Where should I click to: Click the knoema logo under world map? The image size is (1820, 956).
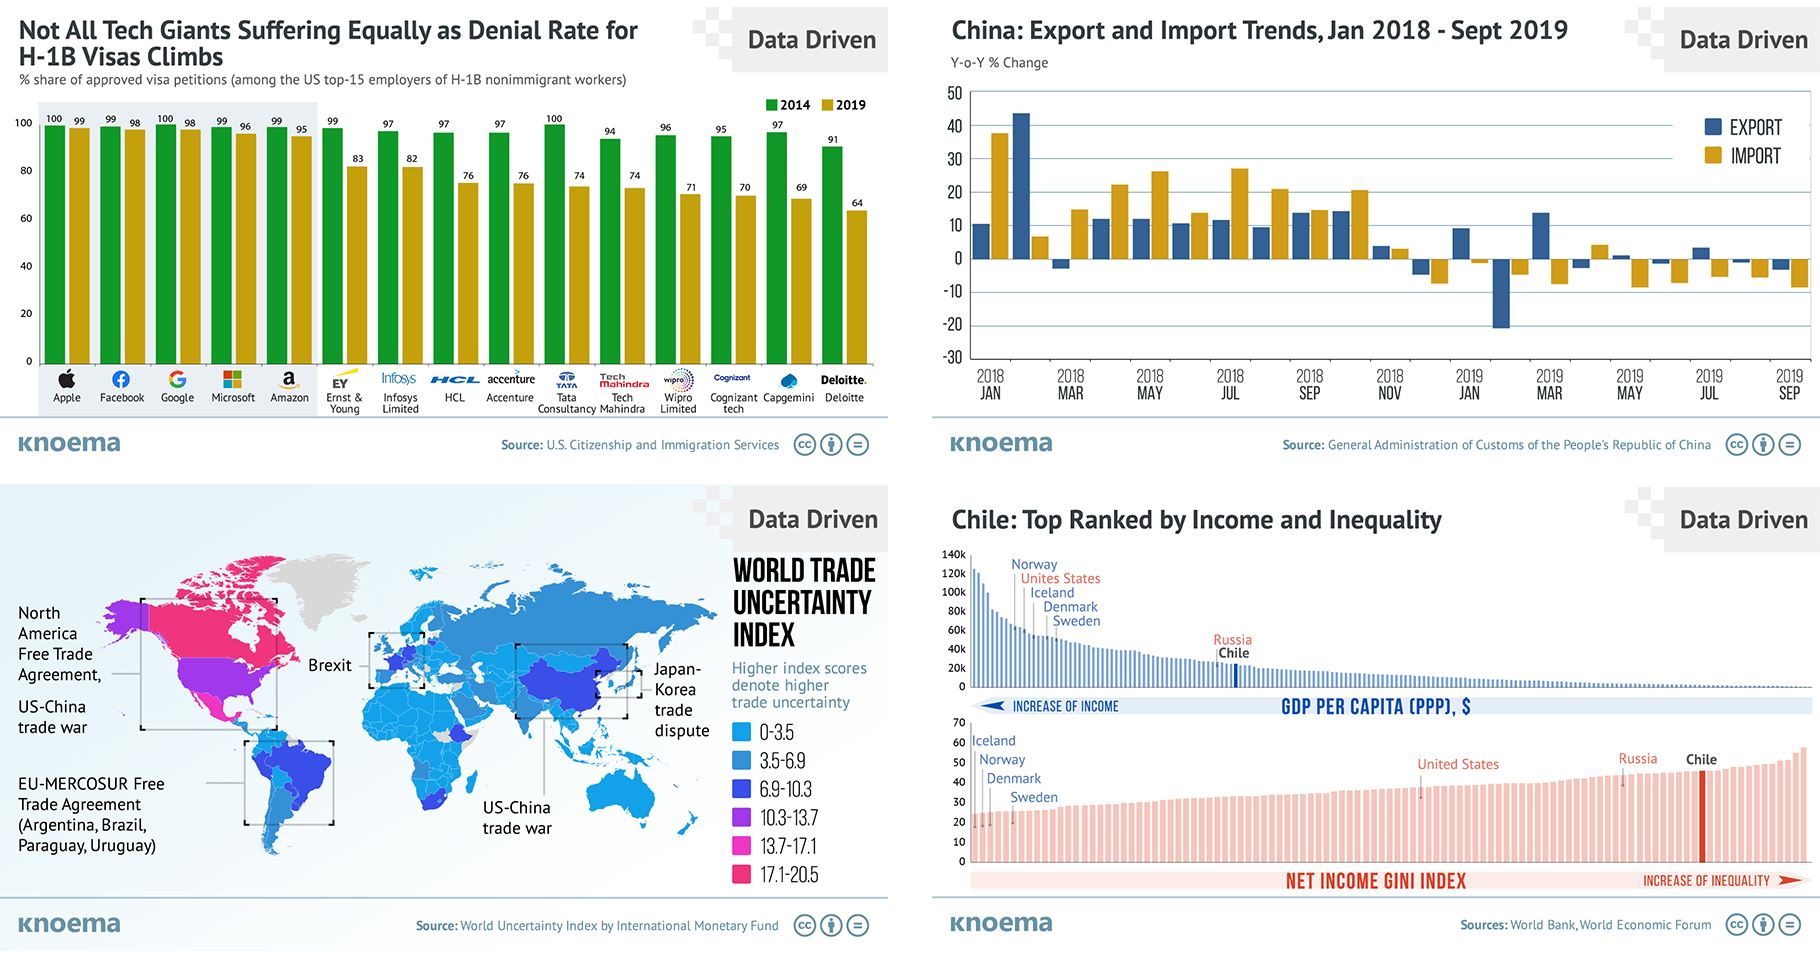[69, 924]
